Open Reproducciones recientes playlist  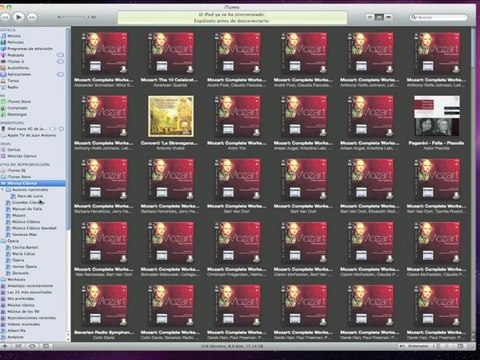(x=31, y=318)
